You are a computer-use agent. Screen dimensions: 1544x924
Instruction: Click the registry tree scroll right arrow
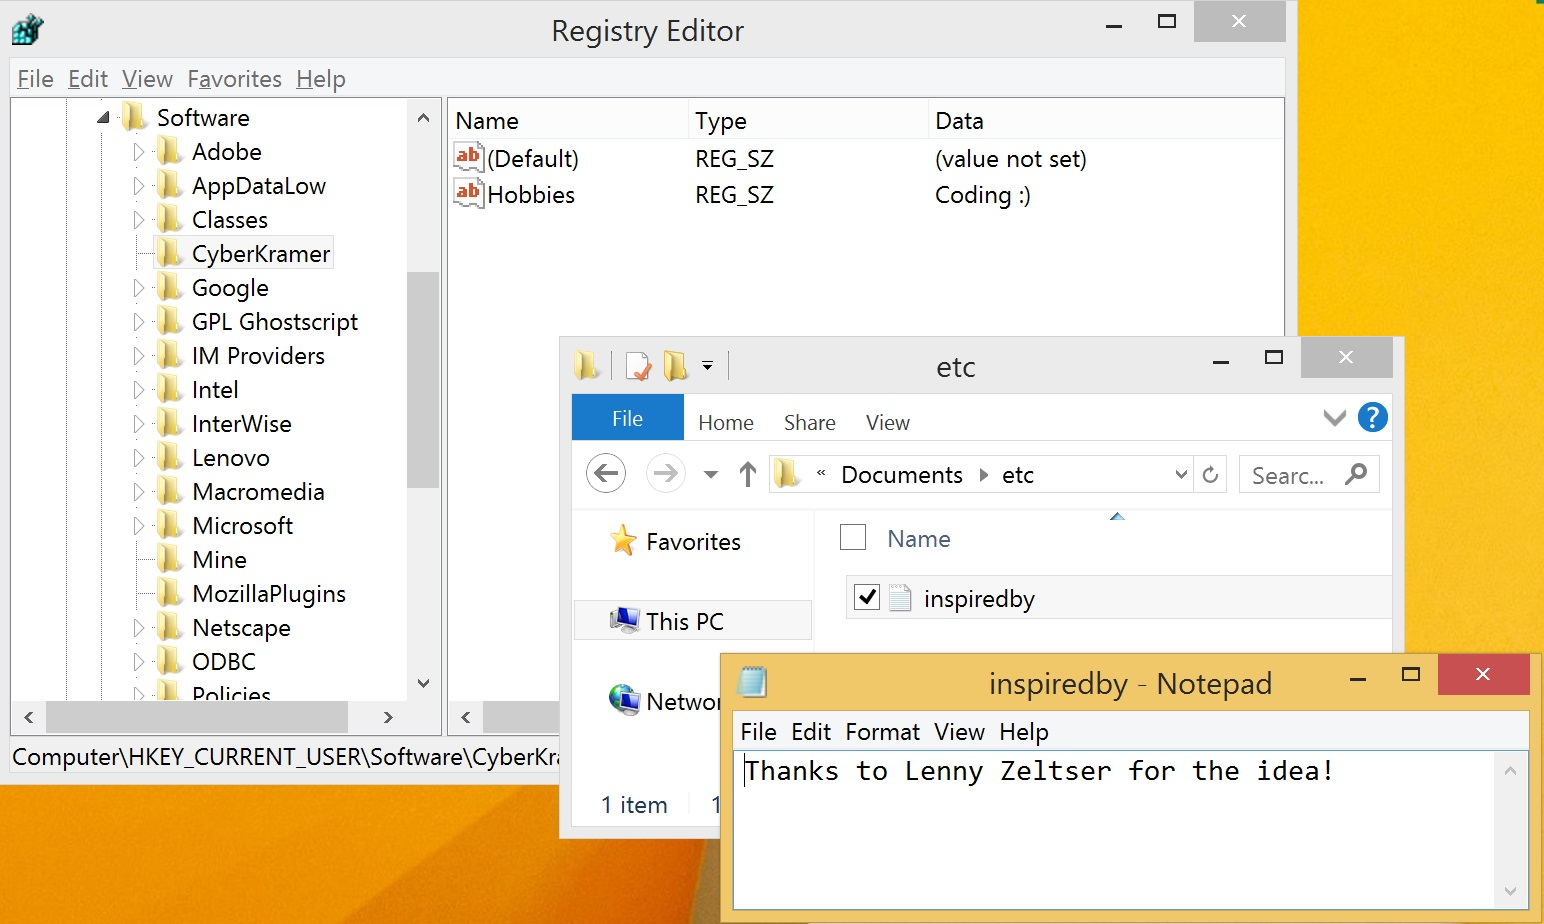(388, 717)
